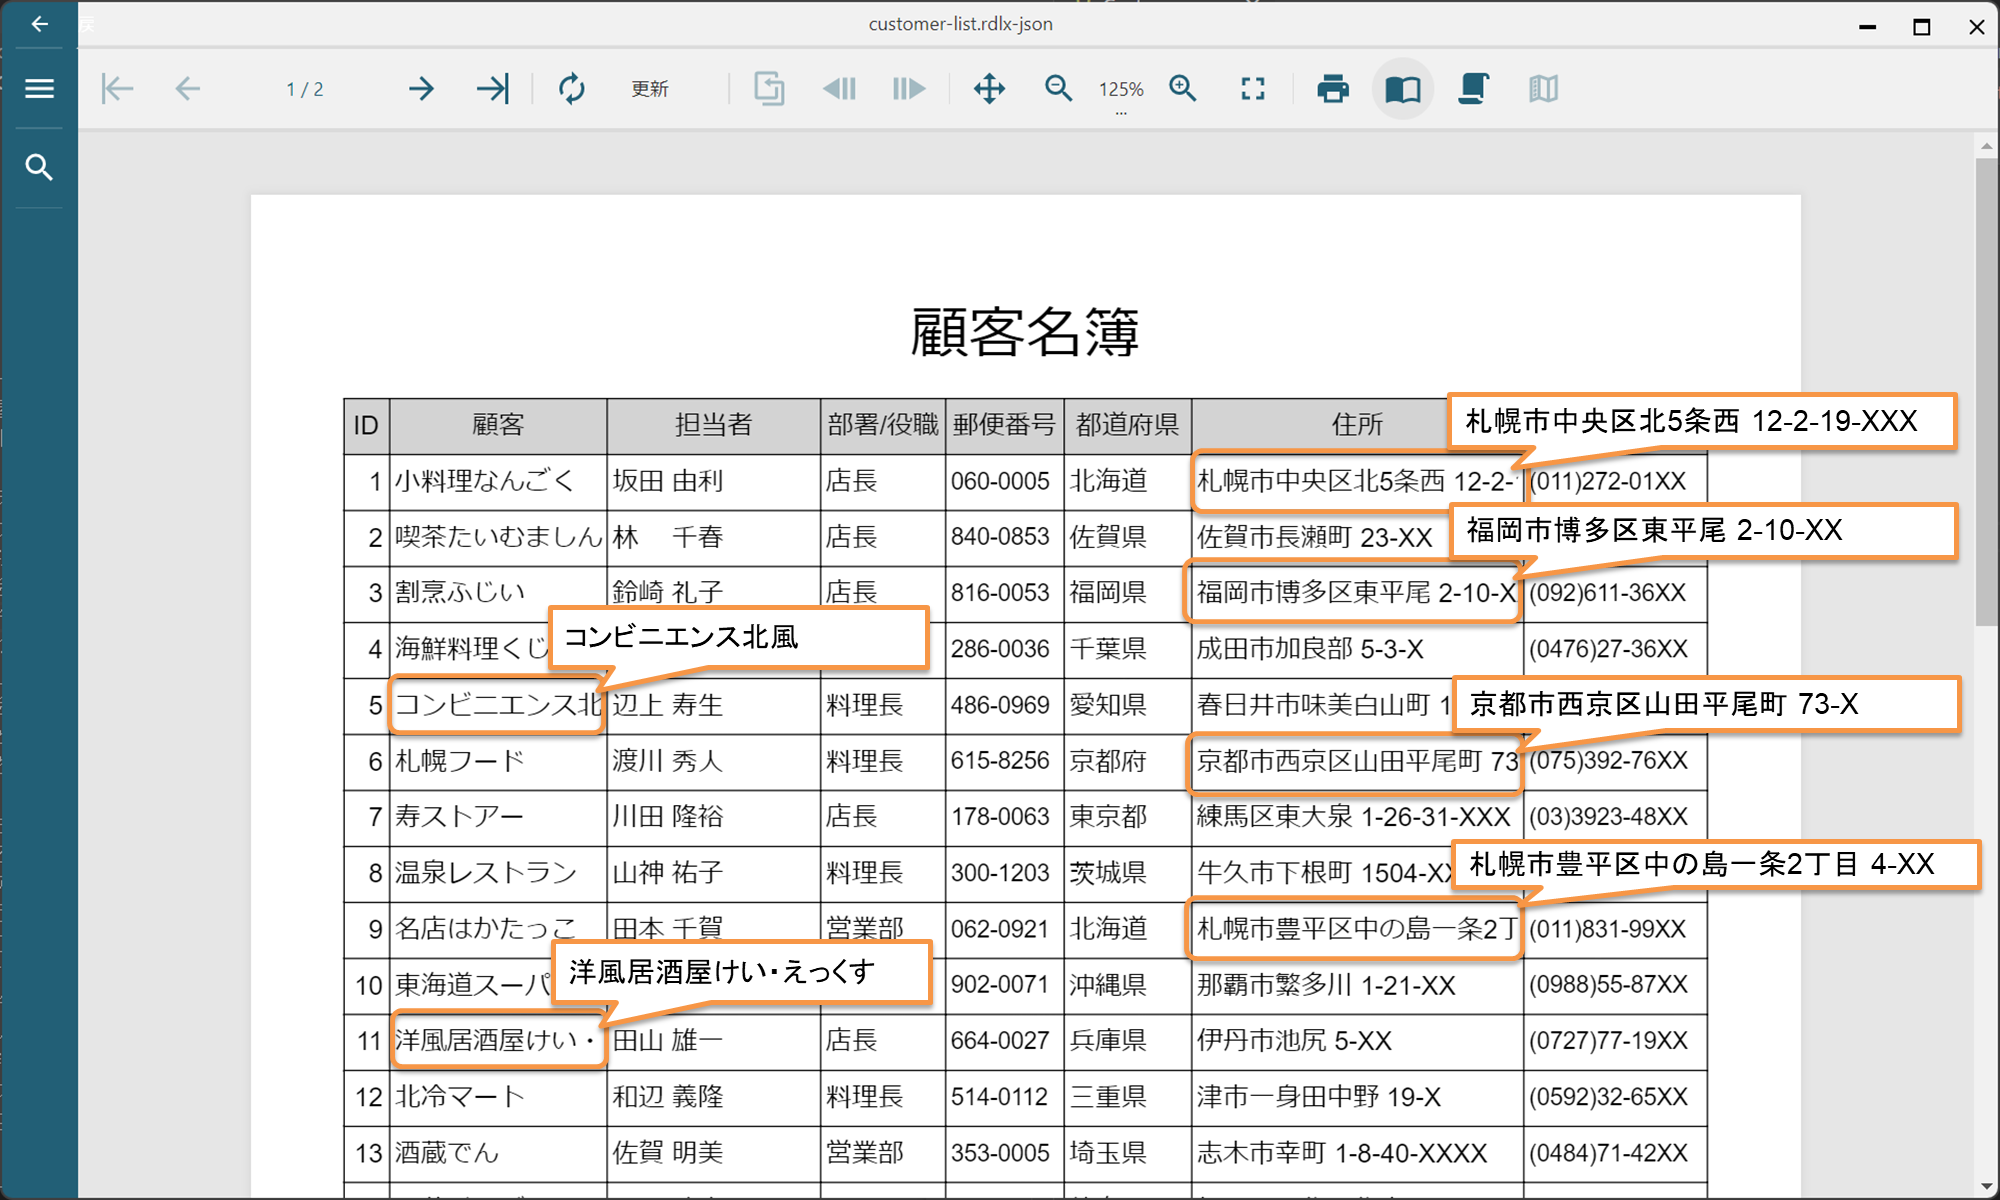Go to the next page
Image resolution: width=2000 pixels, height=1200 pixels.
tap(421, 89)
